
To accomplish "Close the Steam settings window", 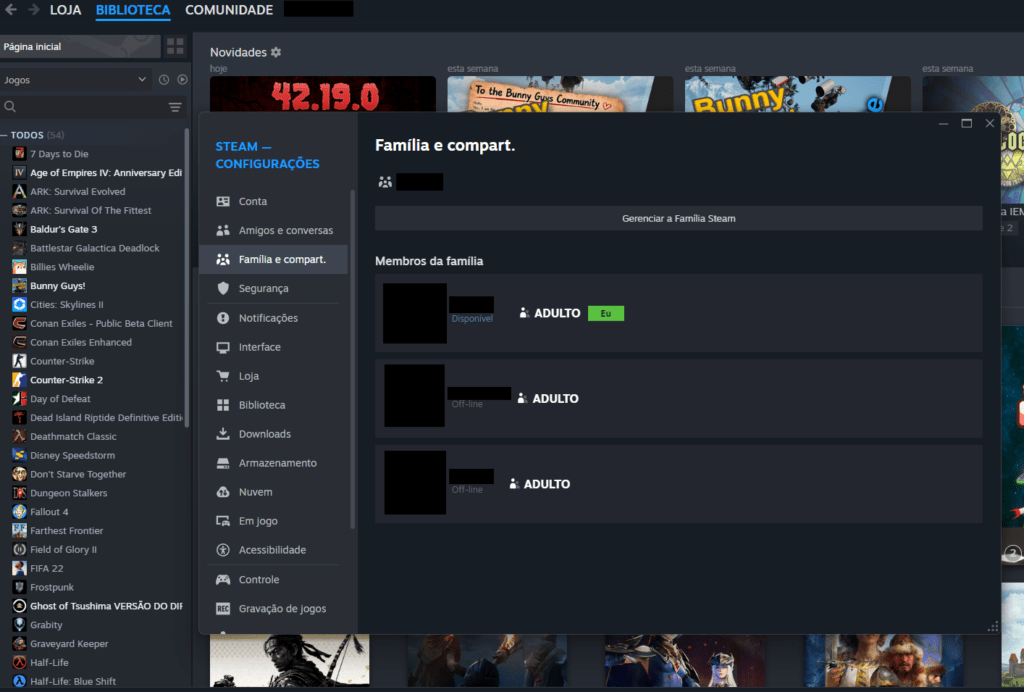I will click(990, 123).
